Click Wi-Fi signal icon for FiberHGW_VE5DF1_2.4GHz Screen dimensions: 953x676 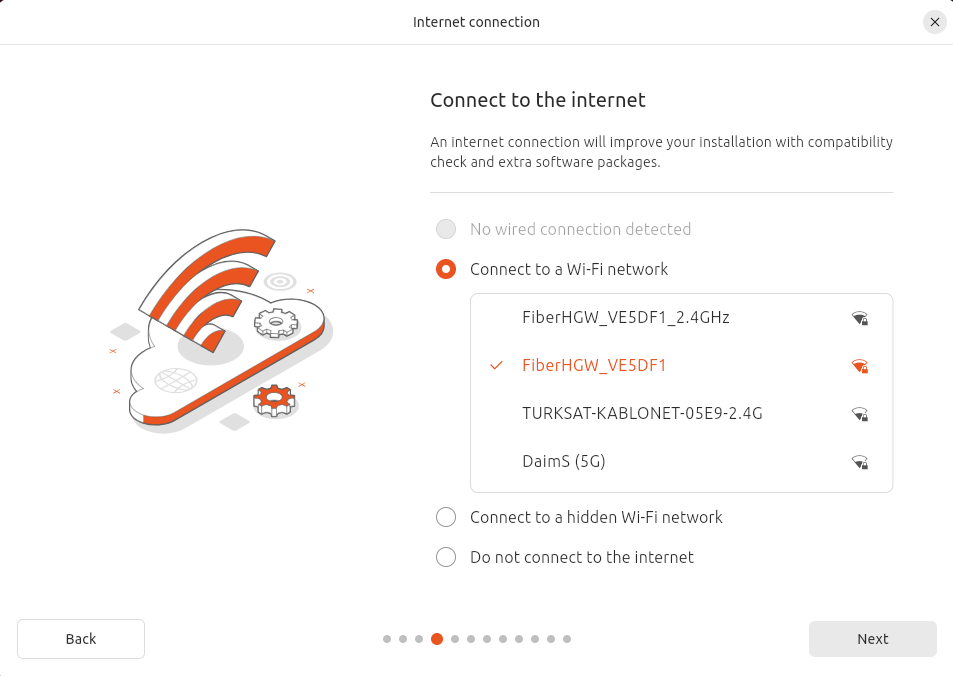(859, 319)
